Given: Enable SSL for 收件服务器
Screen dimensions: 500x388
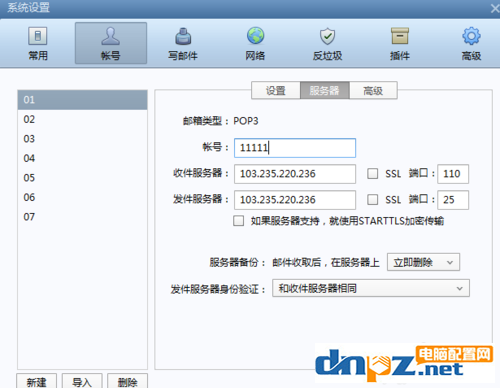Looking at the screenshot, I should click(372, 174).
